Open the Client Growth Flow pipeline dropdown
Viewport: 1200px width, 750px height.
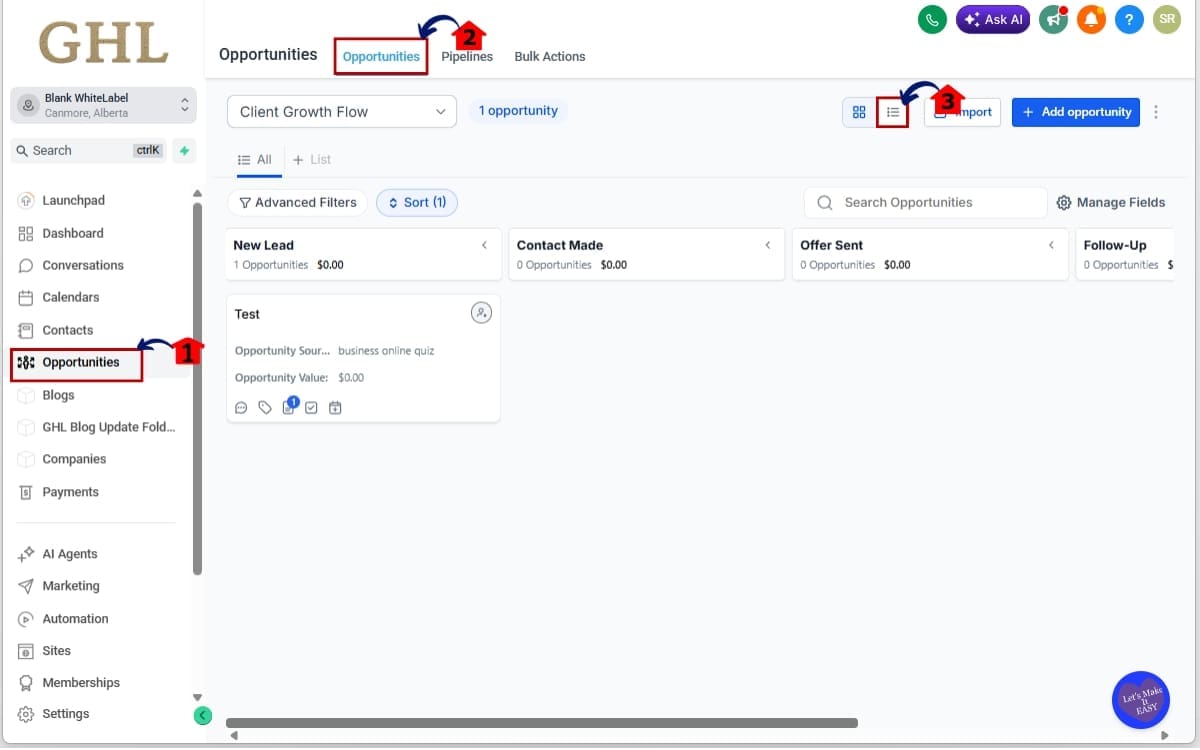tap(341, 111)
